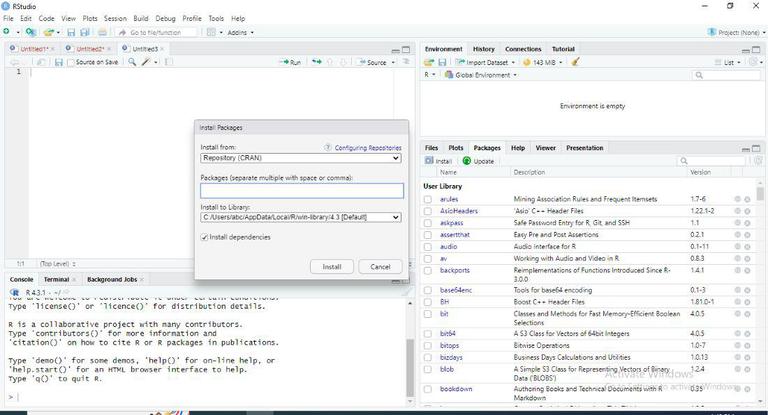Expand the Install to Library dropdown
768x415 pixels.
[x=300, y=217]
